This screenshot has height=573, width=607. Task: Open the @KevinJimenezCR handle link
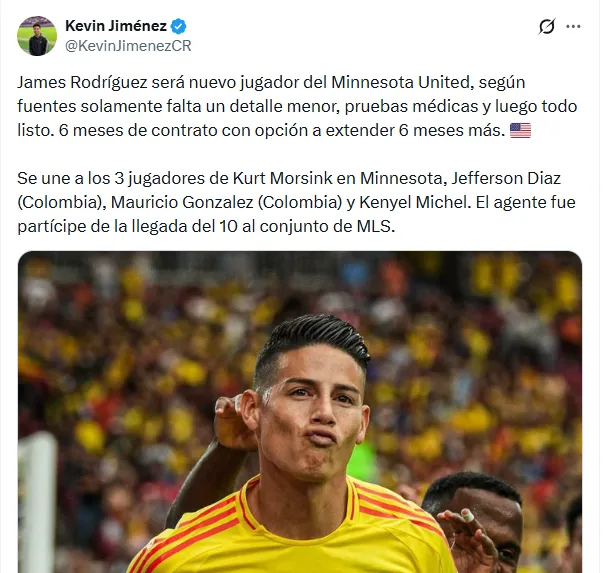[x=128, y=46]
